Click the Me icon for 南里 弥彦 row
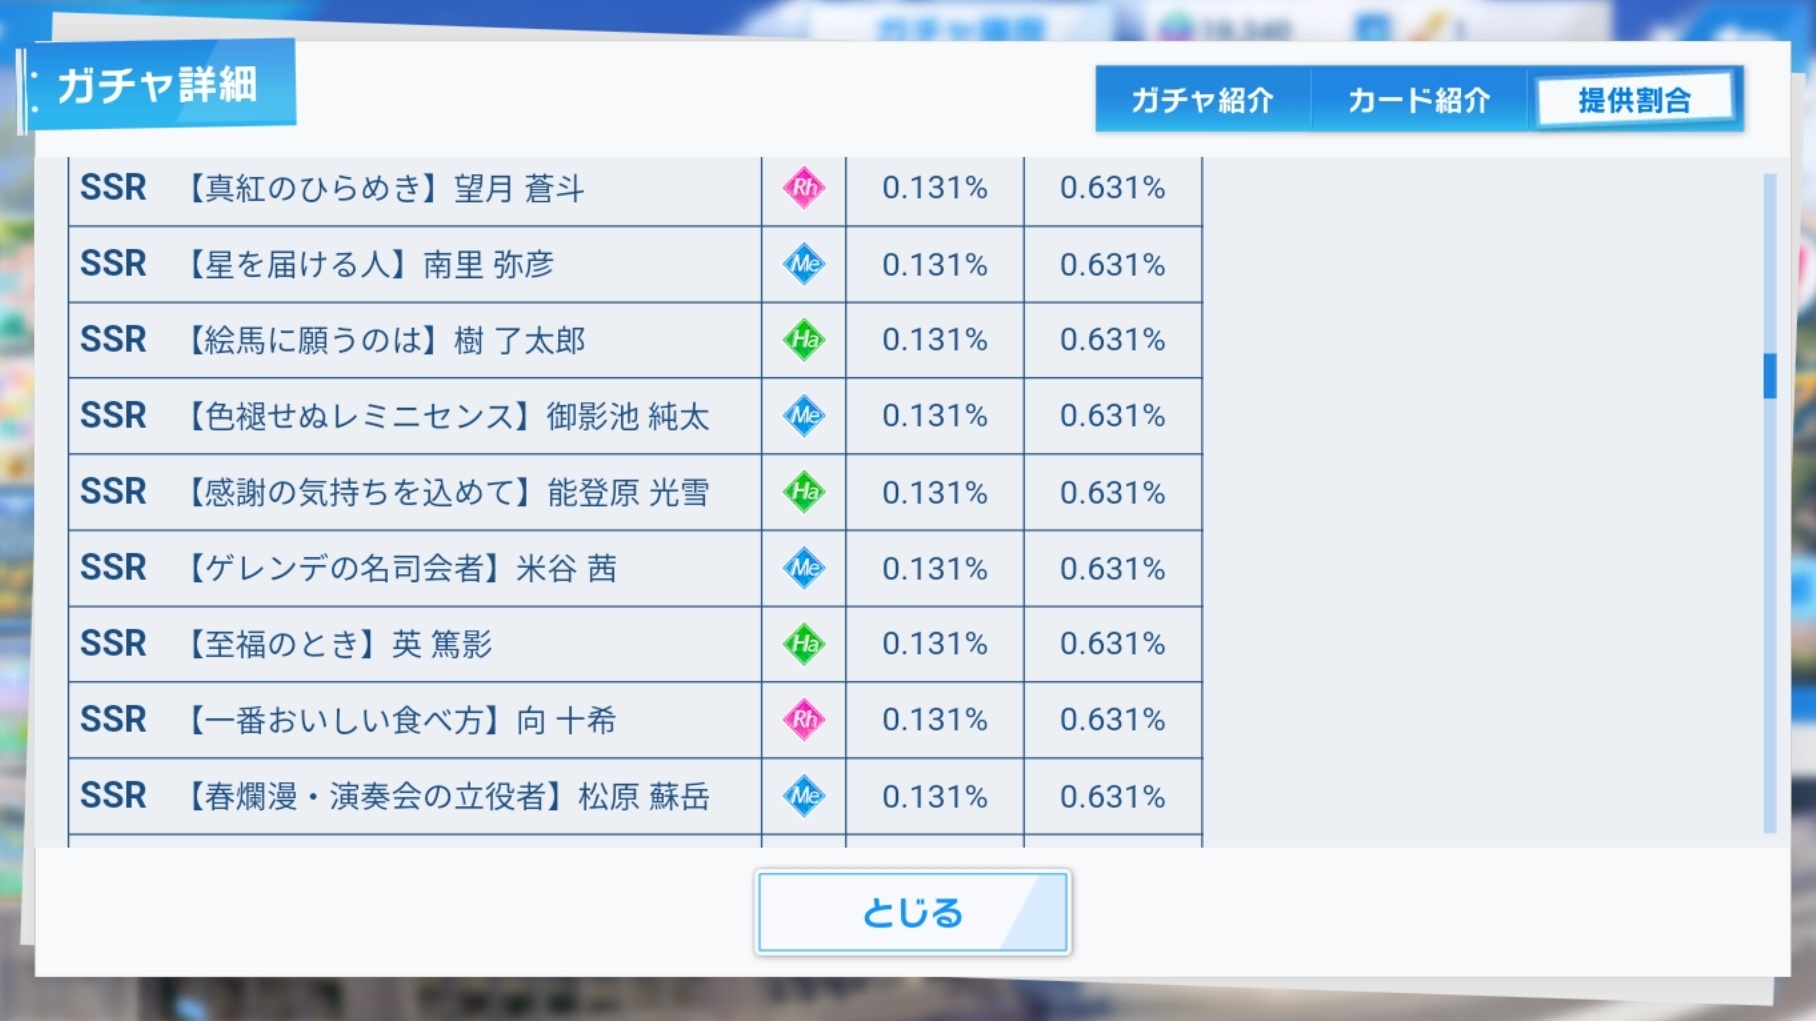Viewport: 1816px width, 1021px height. [804, 264]
